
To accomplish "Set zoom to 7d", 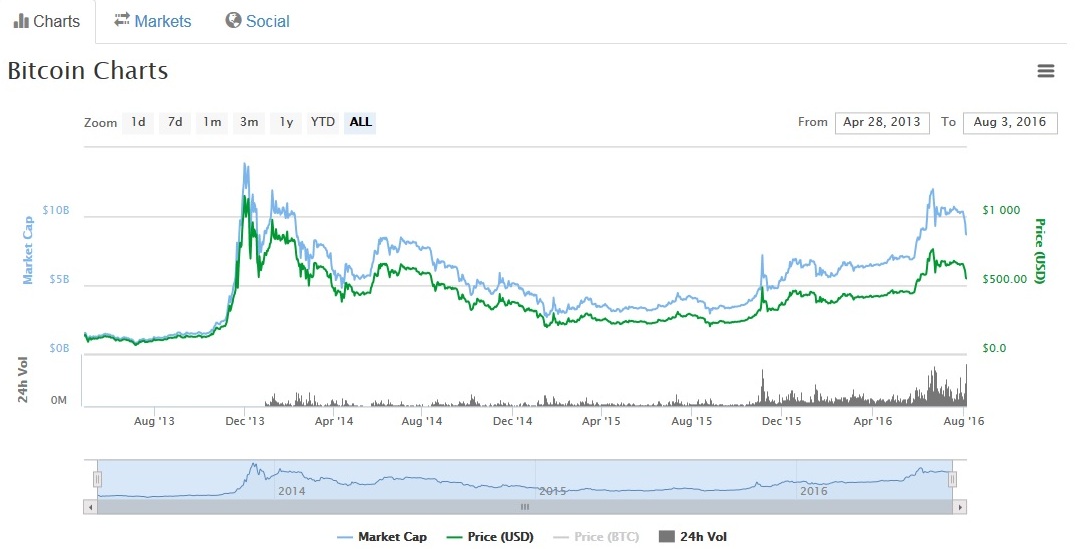I will pyautogui.click(x=175, y=123).
